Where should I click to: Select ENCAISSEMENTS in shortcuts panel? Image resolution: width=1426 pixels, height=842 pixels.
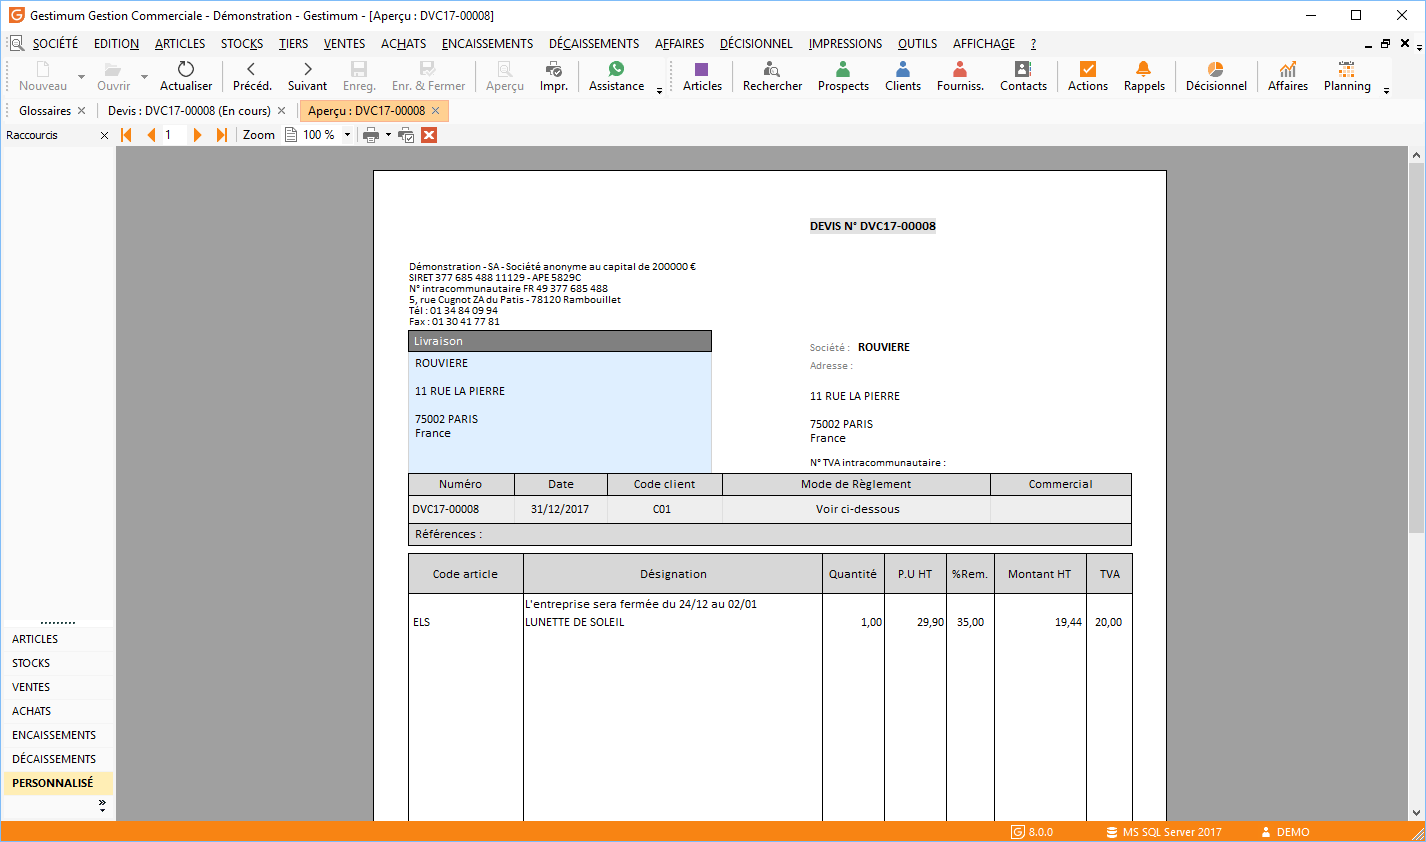pyautogui.click(x=57, y=735)
